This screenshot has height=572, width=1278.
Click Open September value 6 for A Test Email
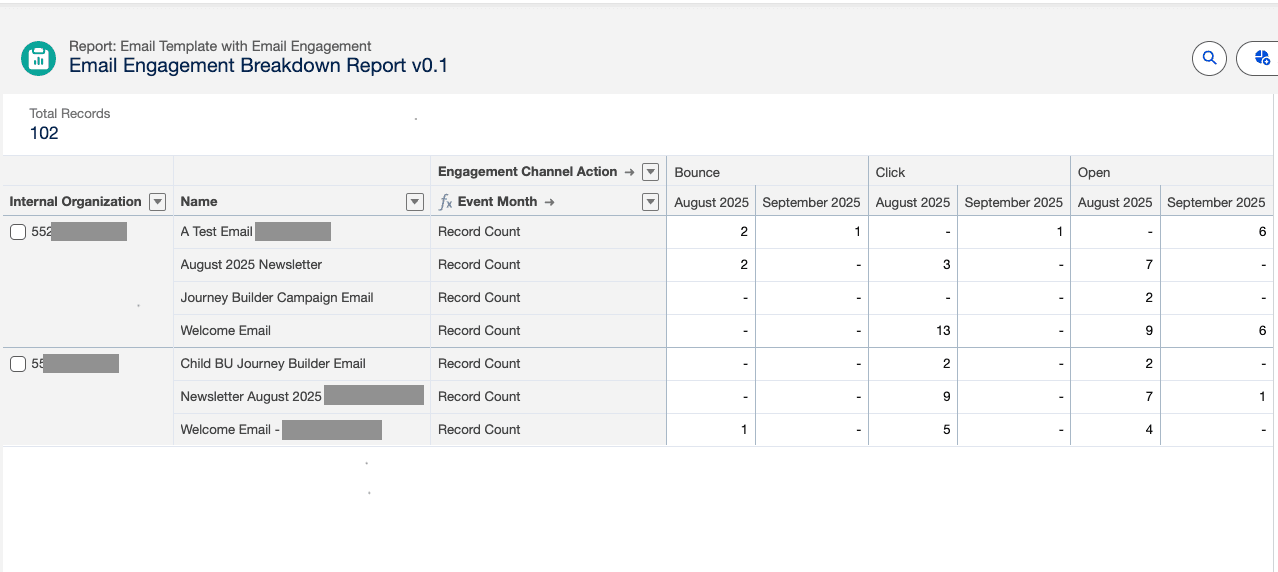(x=1262, y=232)
